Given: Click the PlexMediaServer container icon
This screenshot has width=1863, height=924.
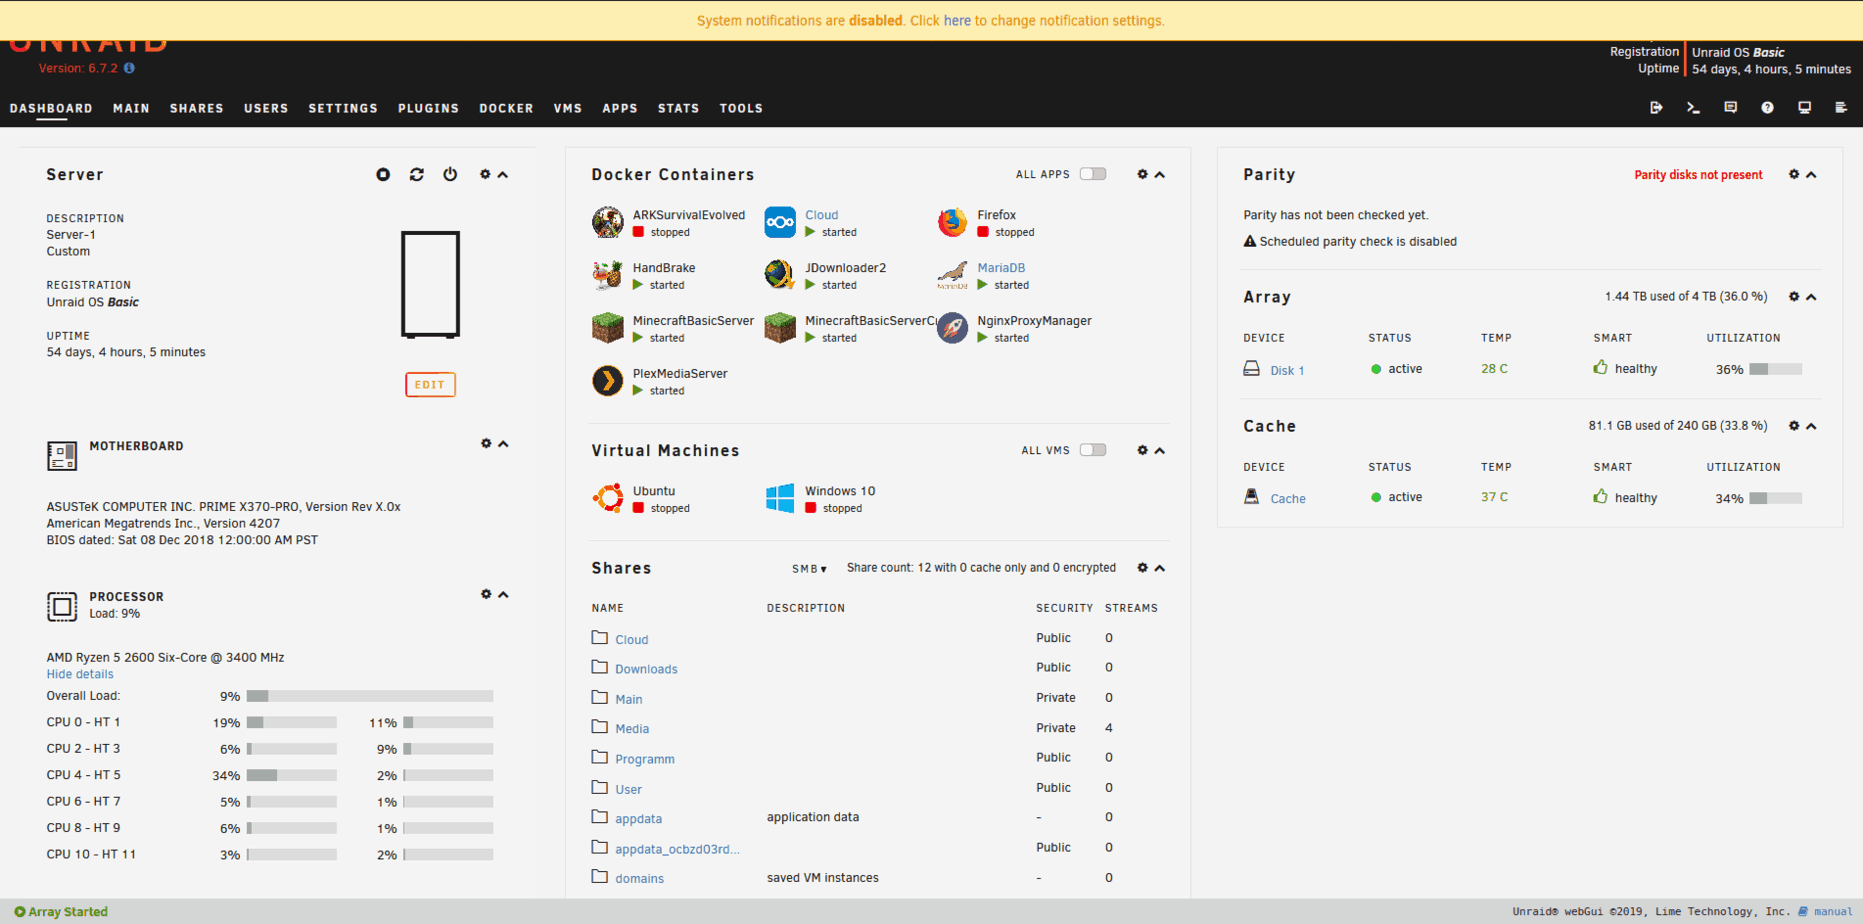Looking at the screenshot, I should tap(607, 381).
